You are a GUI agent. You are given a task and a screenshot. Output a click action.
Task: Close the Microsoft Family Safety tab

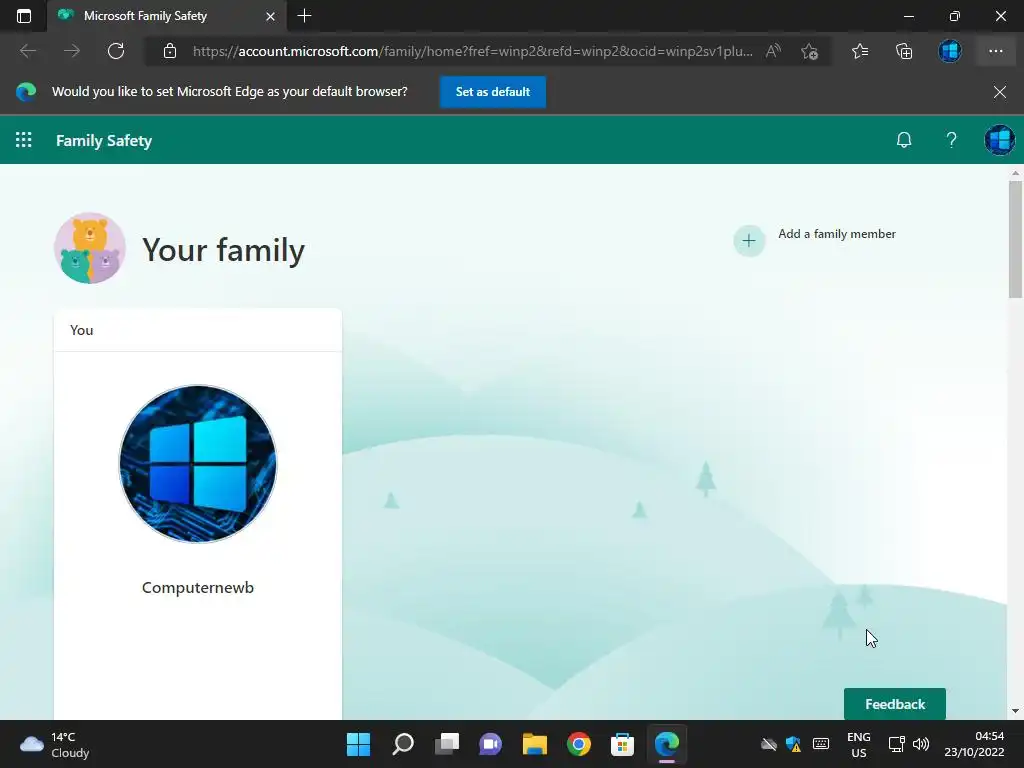coord(270,16)
